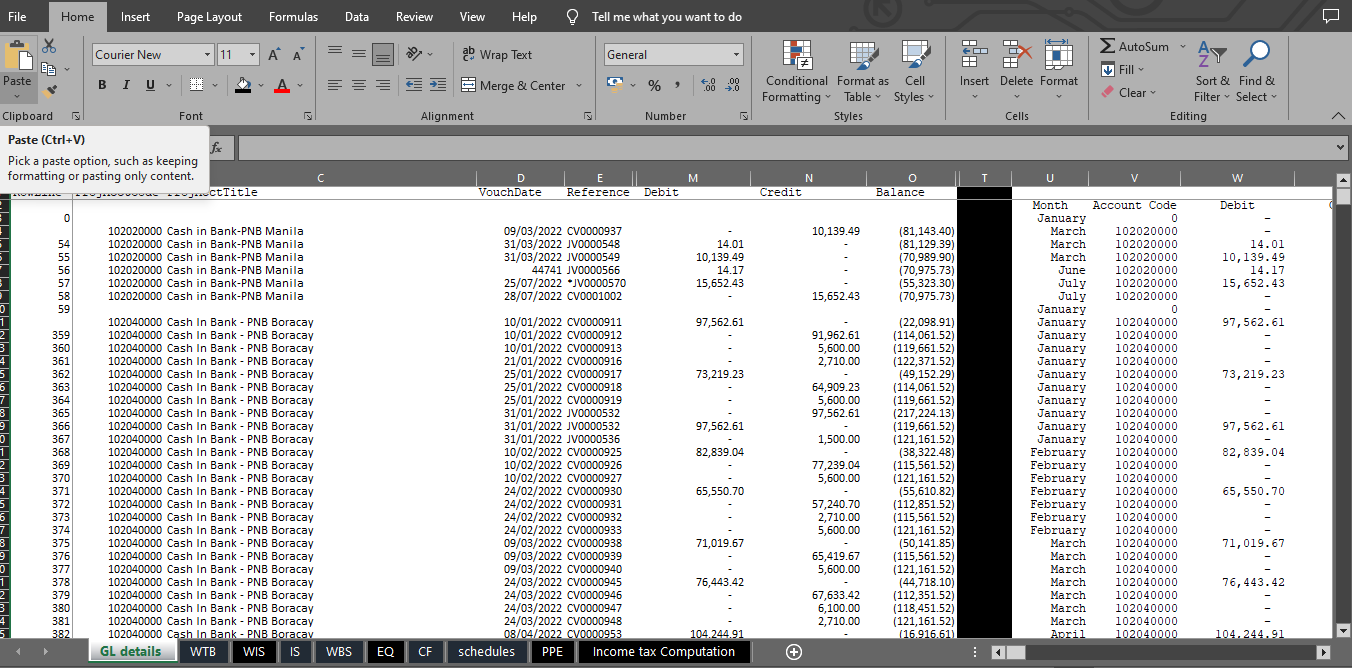Click Increase Decimal icon

[709, 86]
